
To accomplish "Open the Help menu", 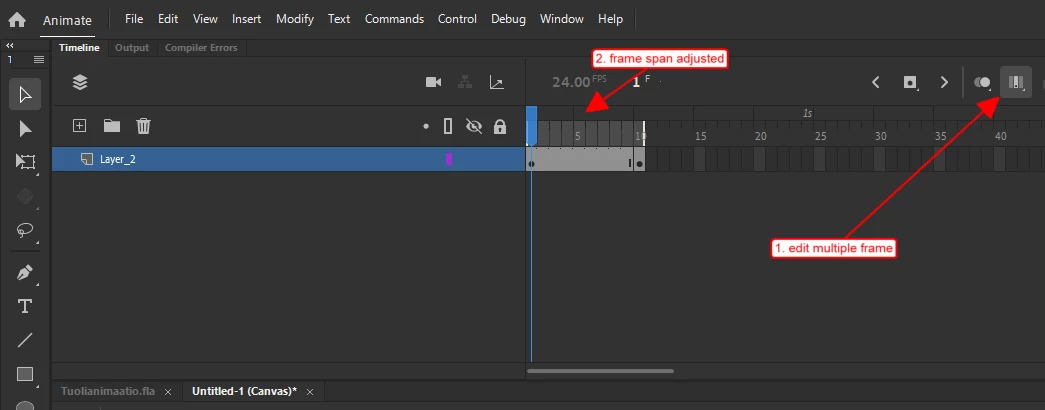I will [x=610, y=19].
